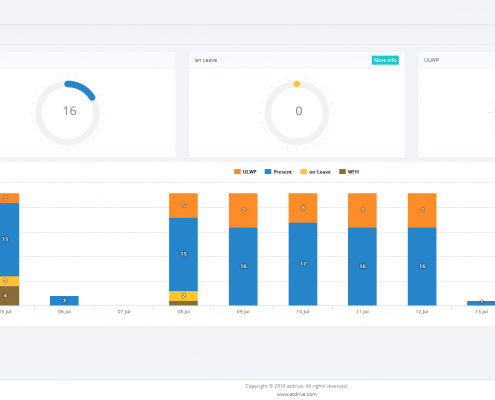
Task: Click the "10 Jul" axis label
Action: (x=303, y=312)
